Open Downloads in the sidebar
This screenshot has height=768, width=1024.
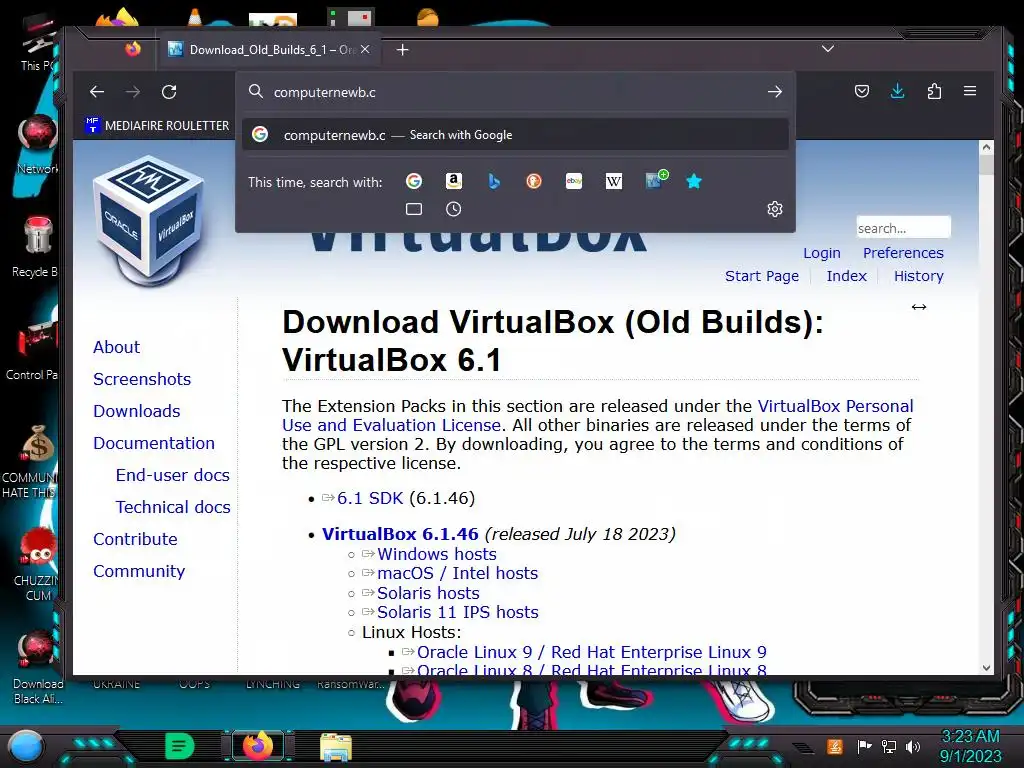pos(136,411)
